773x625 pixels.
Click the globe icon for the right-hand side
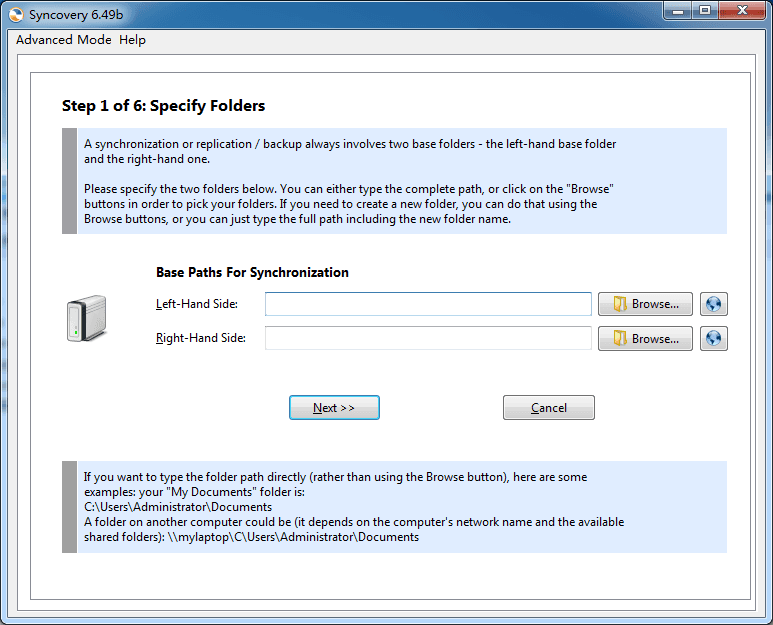pyautogui.click(x=714, y=339)
